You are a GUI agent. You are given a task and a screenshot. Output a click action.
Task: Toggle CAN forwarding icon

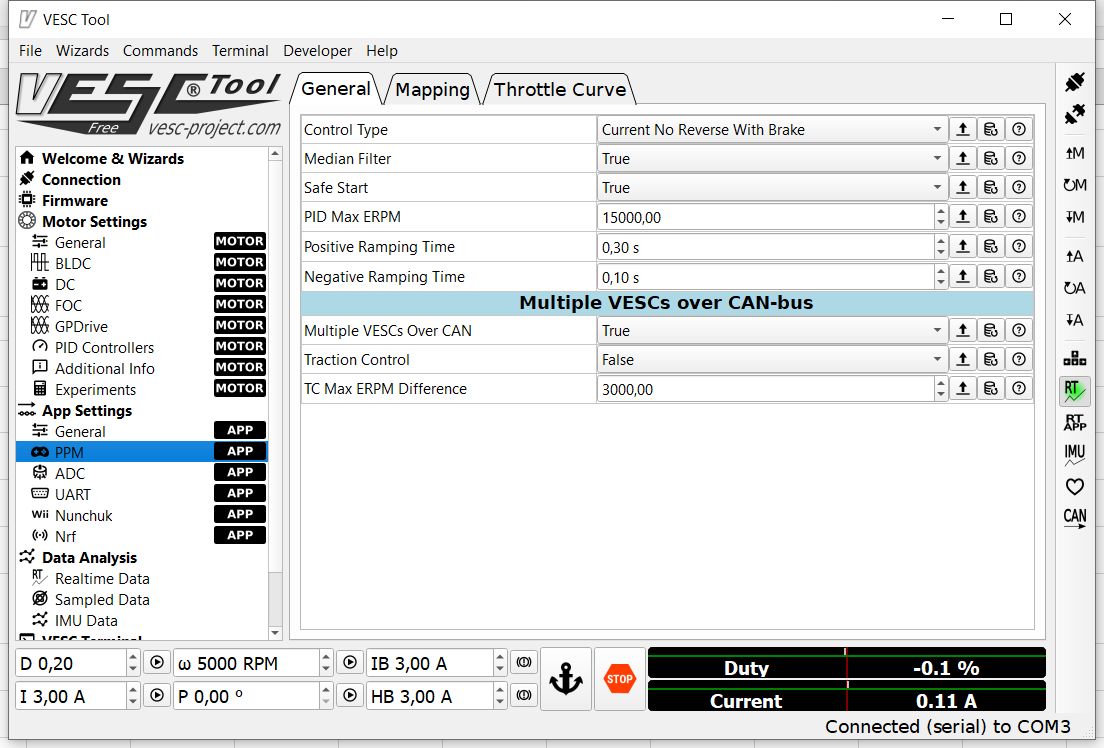(1074, 518)
